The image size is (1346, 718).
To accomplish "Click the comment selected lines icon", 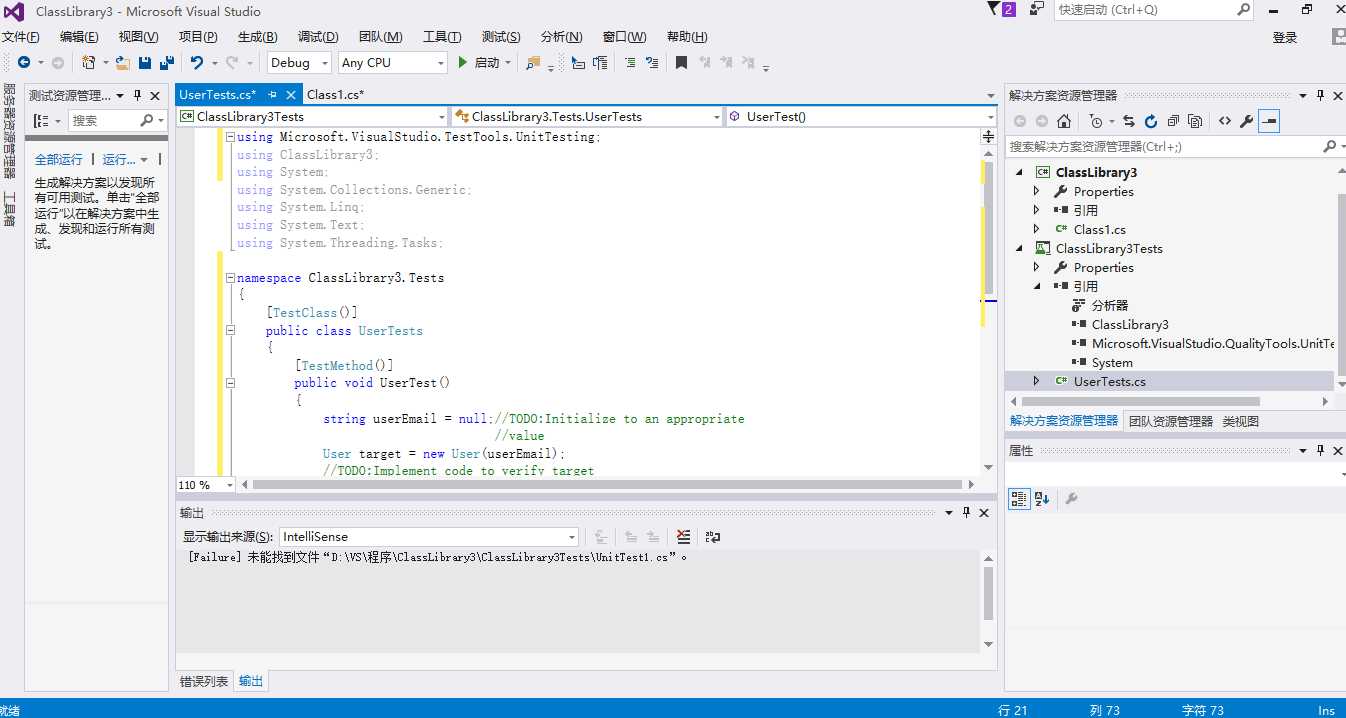I will click(x=630, y=62).
